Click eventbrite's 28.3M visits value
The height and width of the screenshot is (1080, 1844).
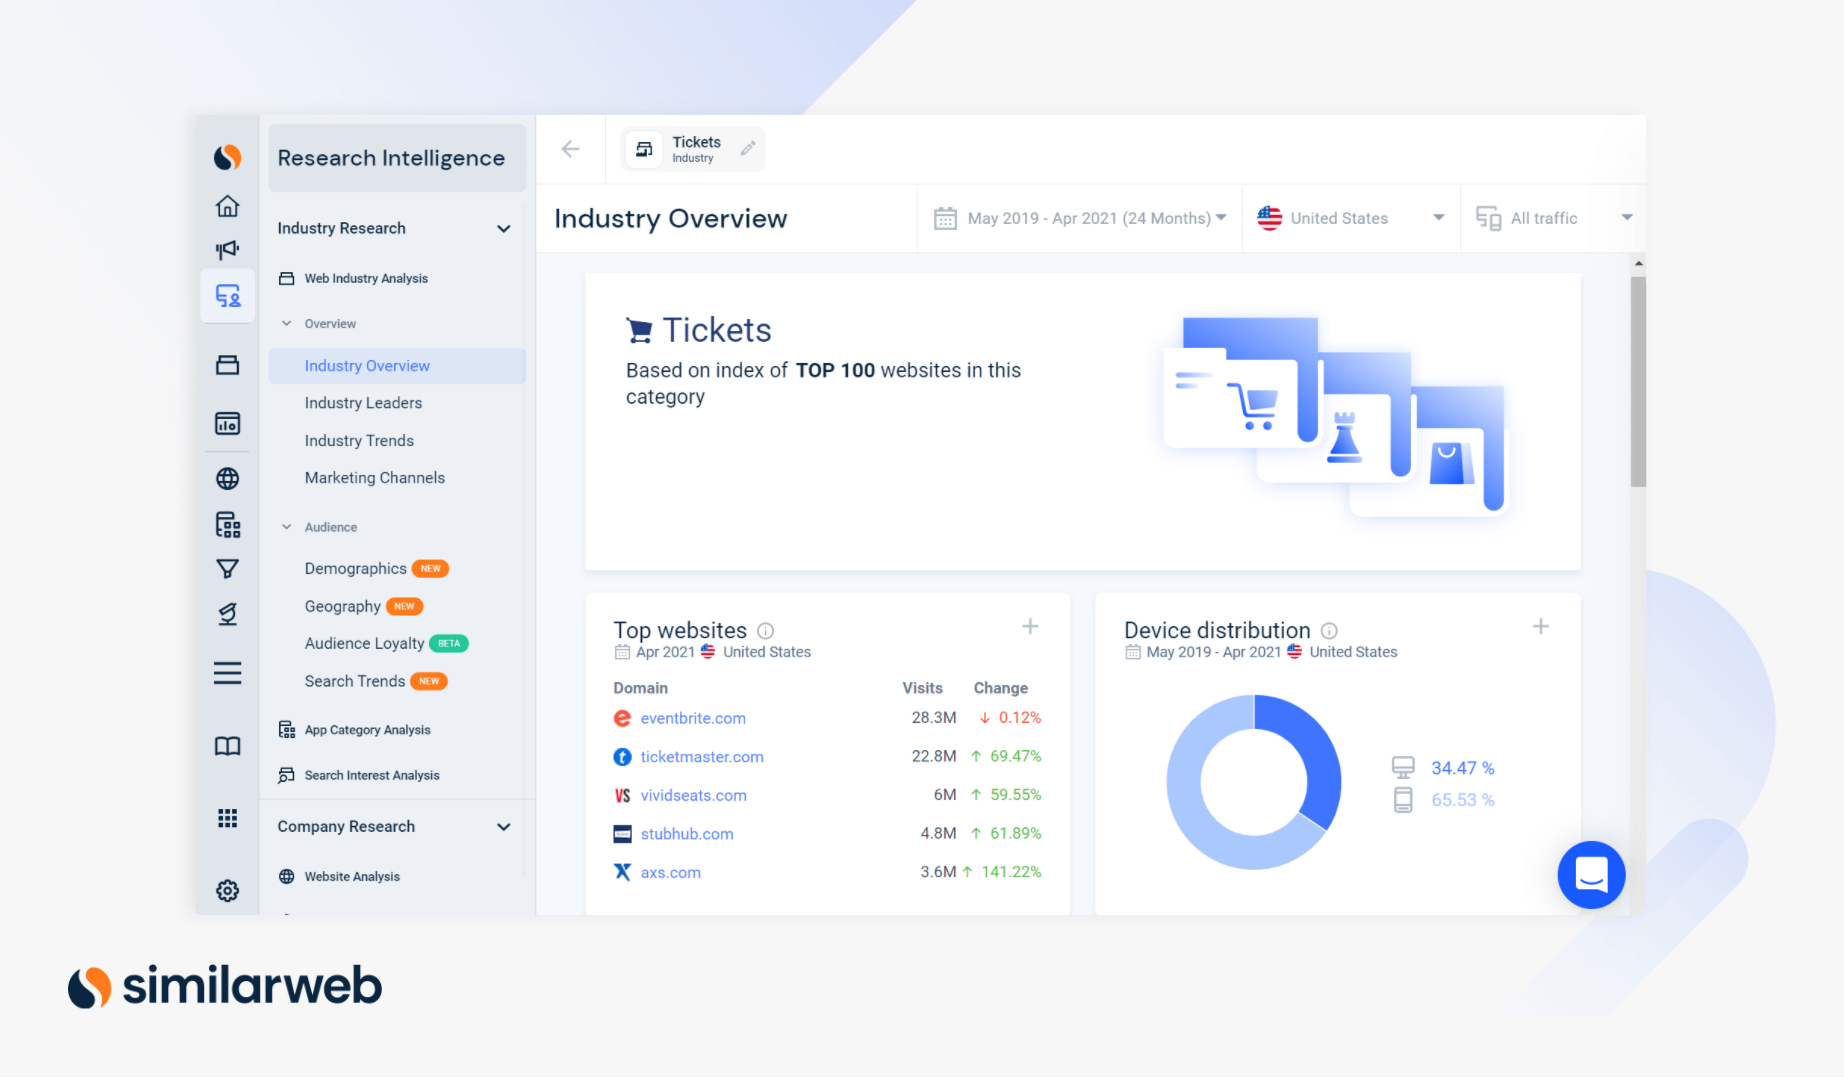point(934,718)
